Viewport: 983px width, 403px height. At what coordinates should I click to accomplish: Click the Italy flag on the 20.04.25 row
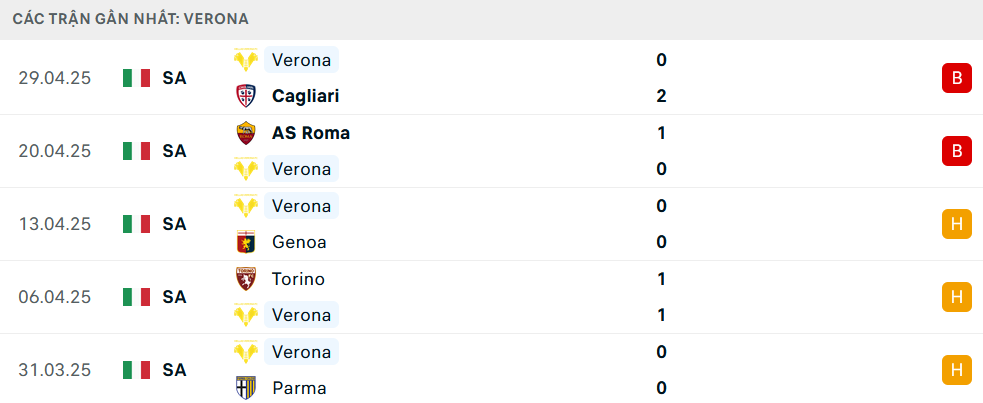[x=137, y=151]
